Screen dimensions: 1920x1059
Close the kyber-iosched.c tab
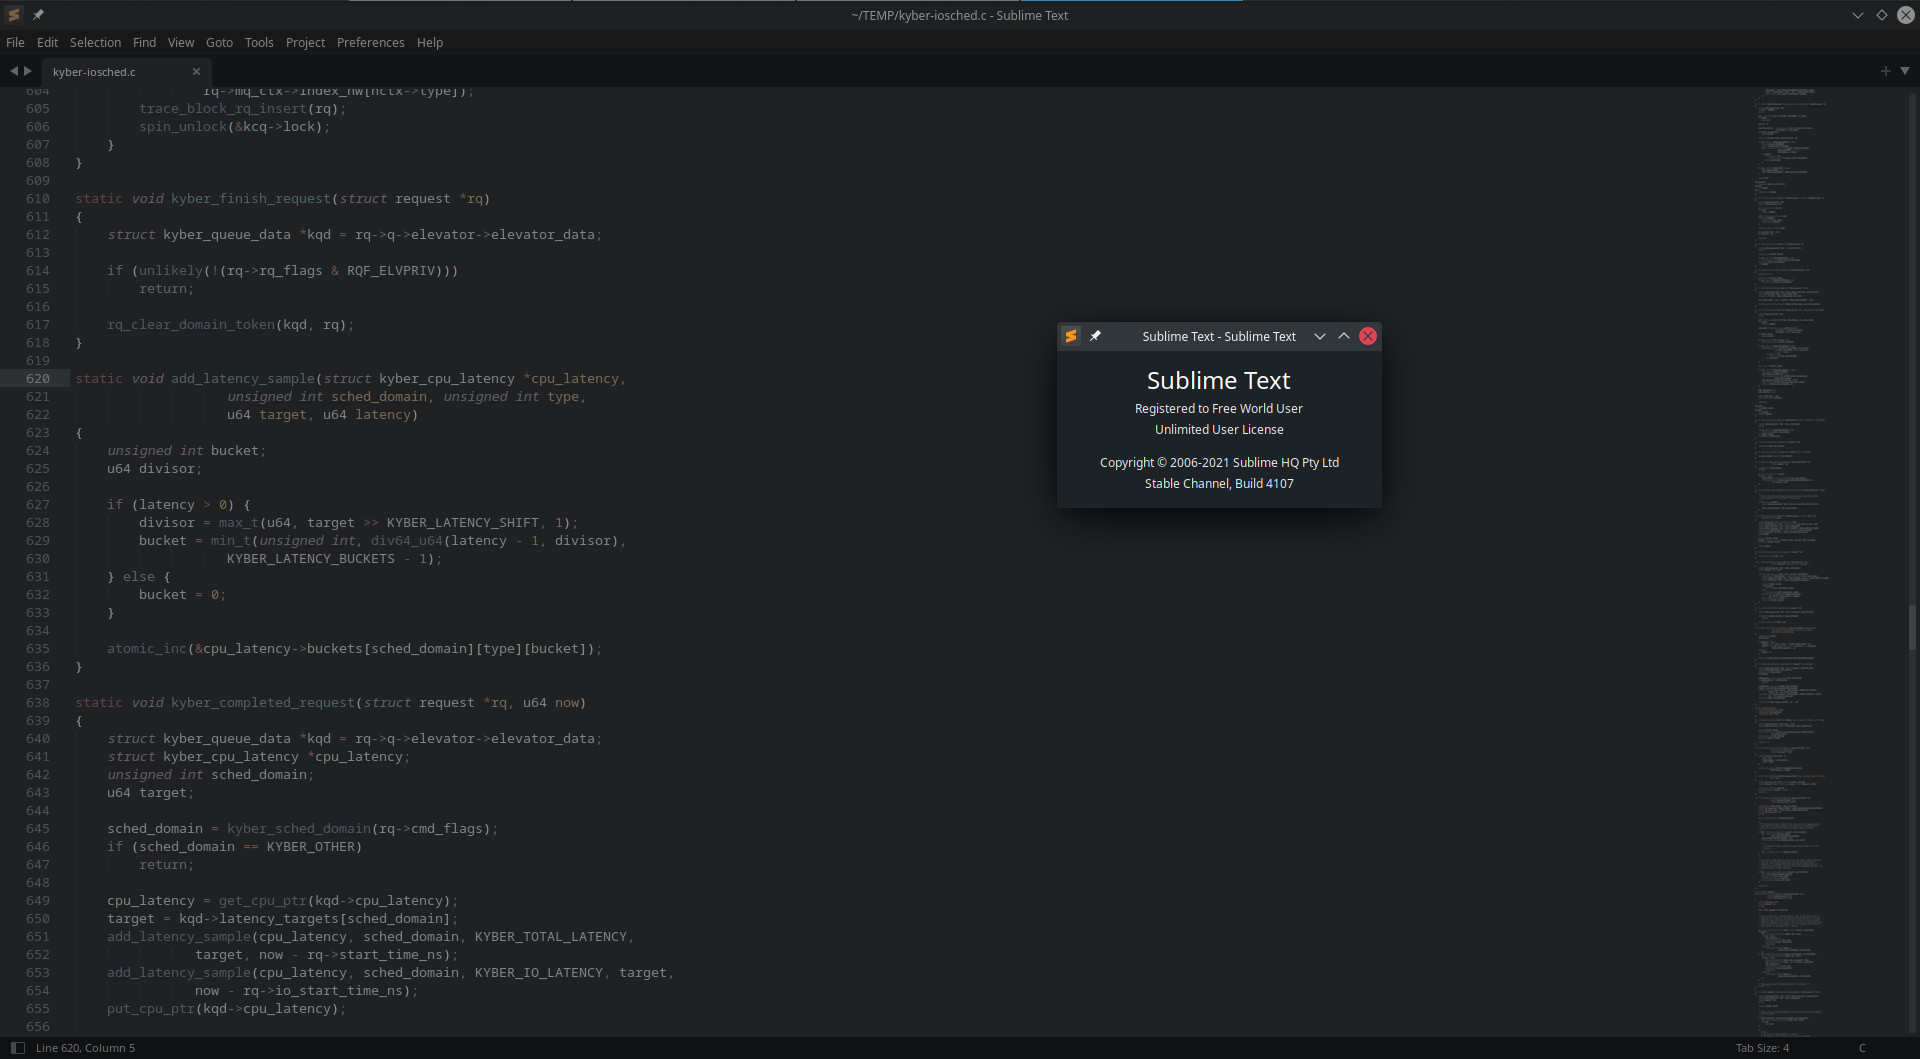coord(196,72)
